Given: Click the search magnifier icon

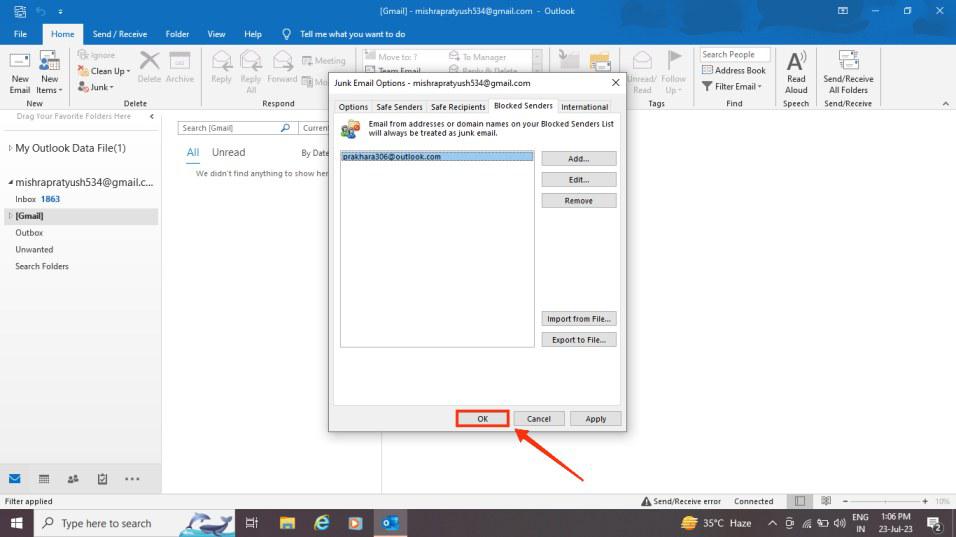Looking at the screenshot, I should click(x=285, y=128).
